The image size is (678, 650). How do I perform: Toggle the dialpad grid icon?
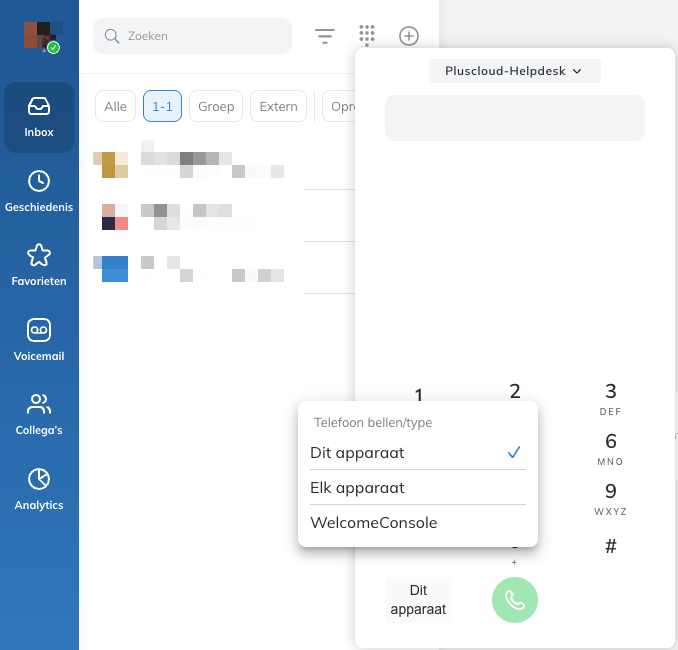(367, 36)
